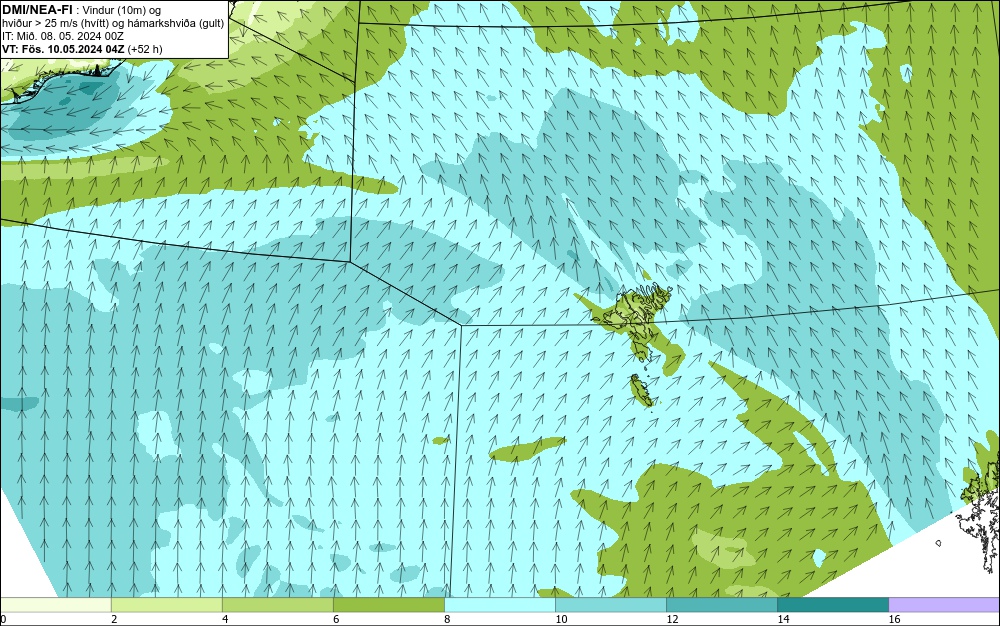Click the 'DMI/NEA-FI' title text
1000x626 pixels.
37,10
